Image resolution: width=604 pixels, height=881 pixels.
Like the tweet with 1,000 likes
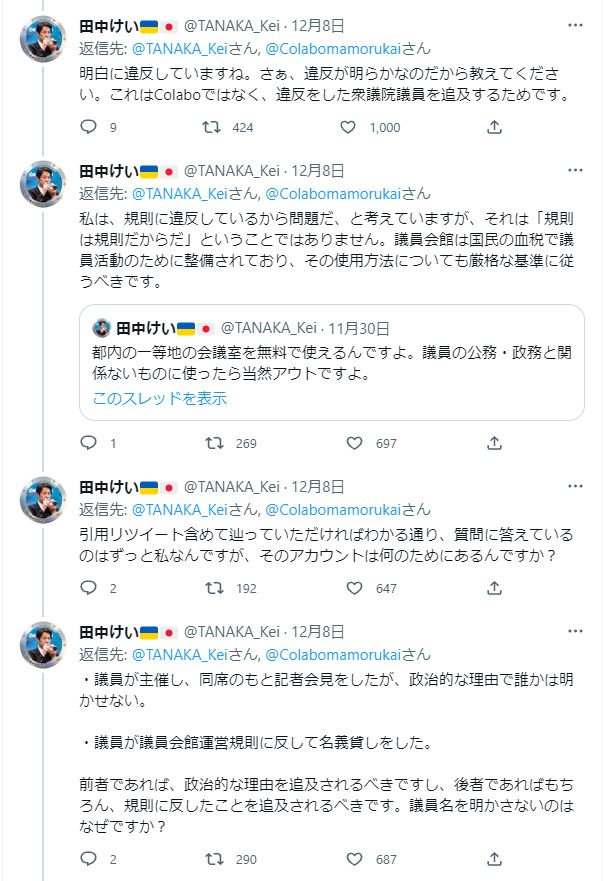coord(348,127)
